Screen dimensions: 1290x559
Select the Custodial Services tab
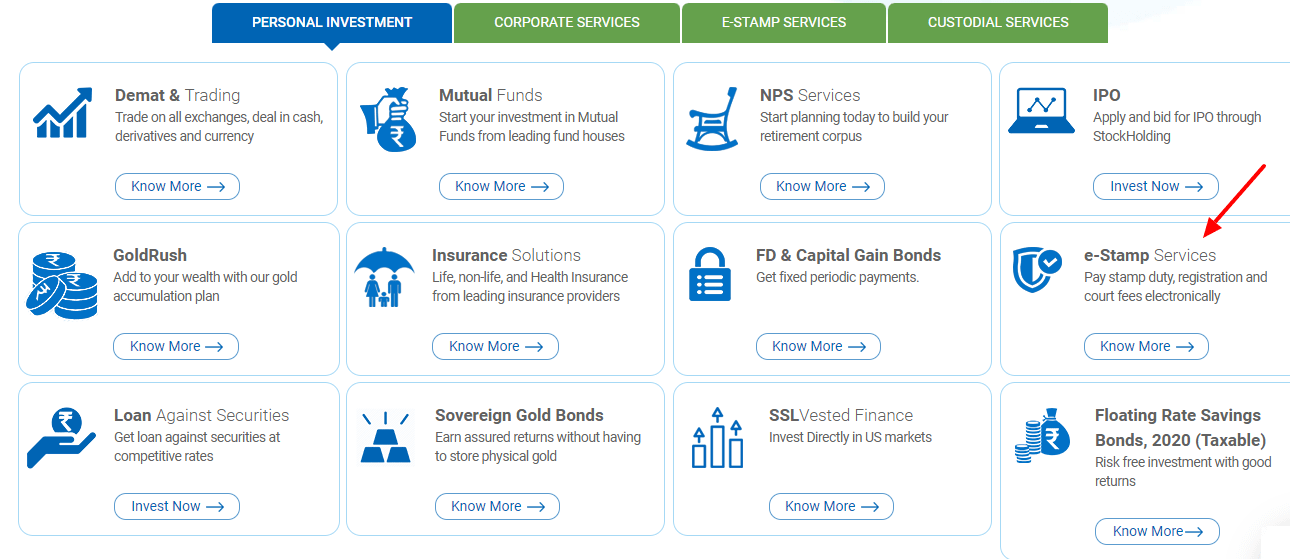pos(998,22)
